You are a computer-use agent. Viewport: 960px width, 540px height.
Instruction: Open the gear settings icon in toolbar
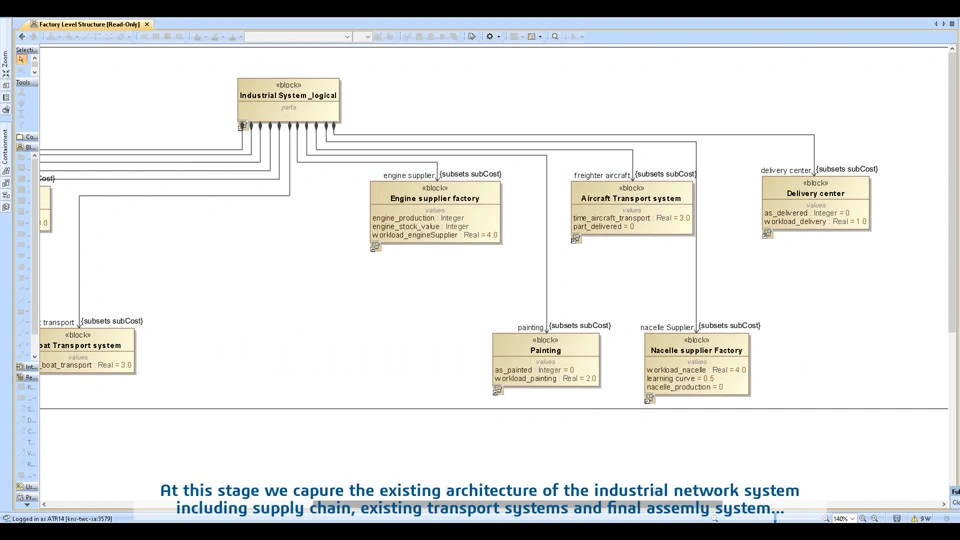click(489, 37)
